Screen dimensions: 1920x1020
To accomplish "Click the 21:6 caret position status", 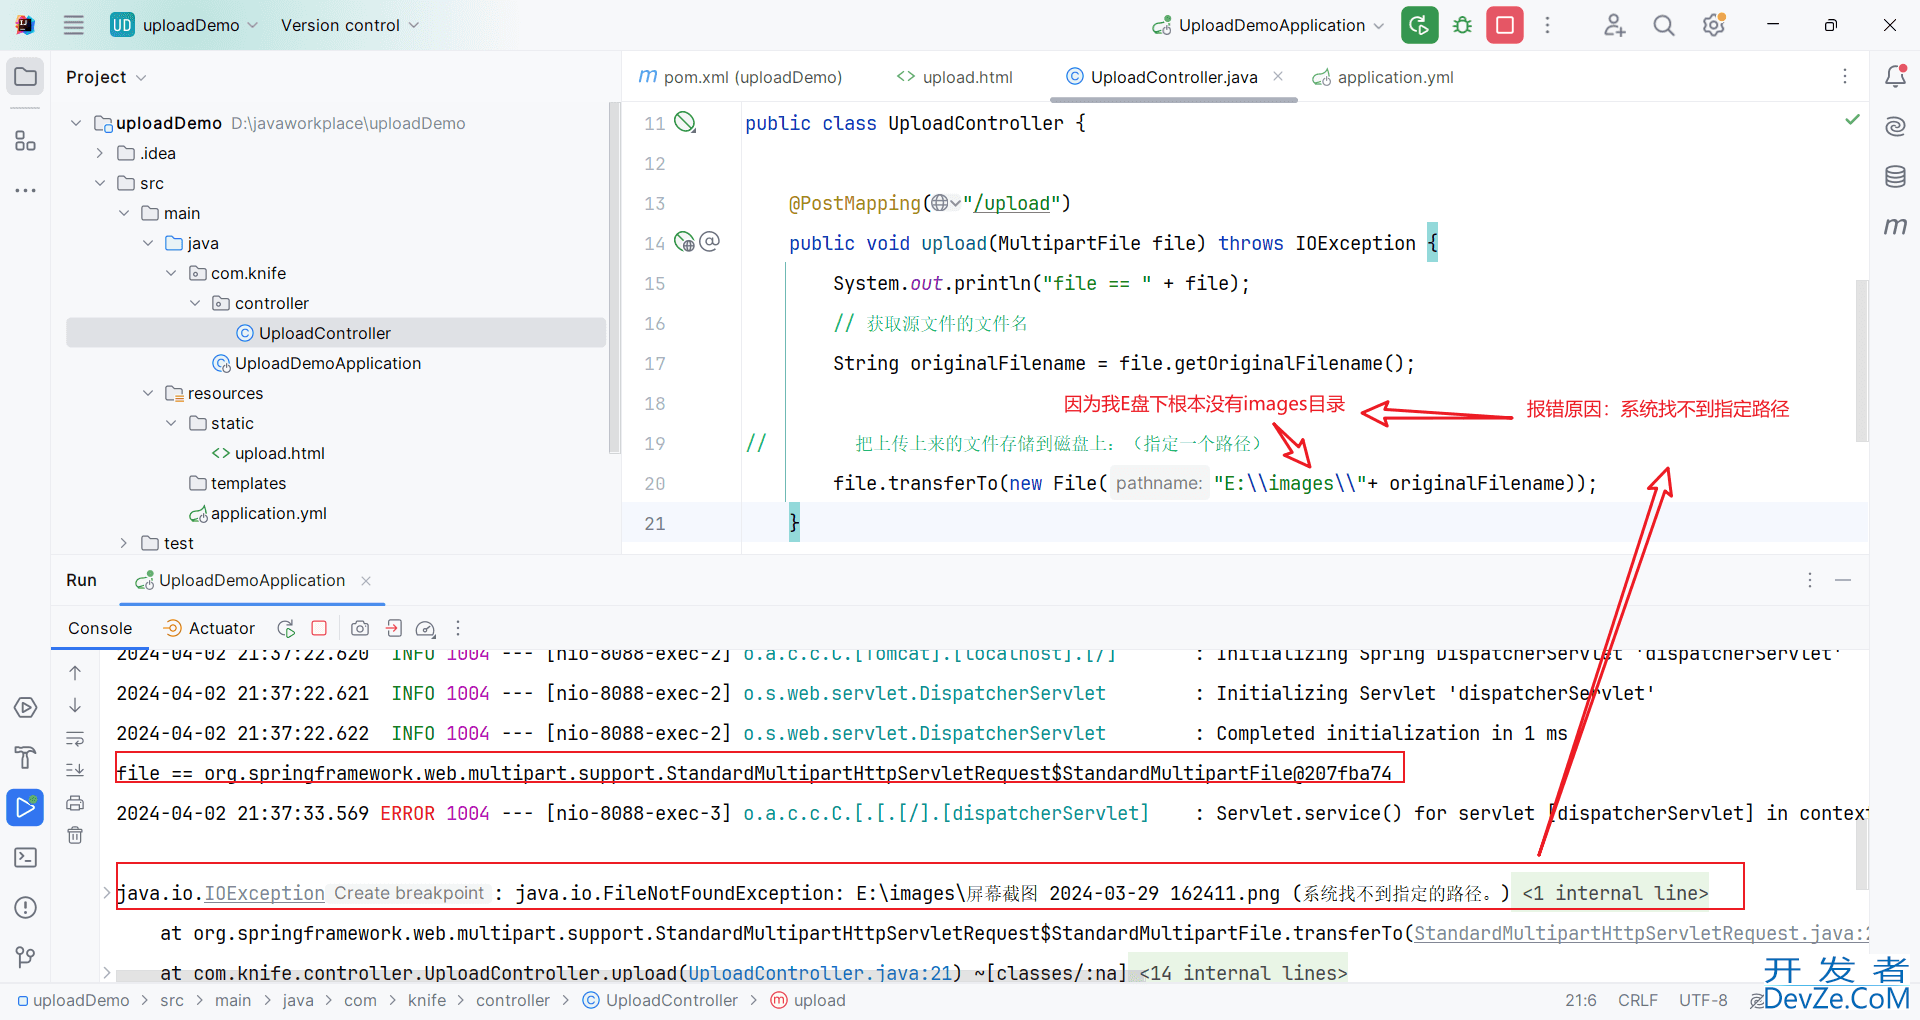I will [x=1581, y=1000].
